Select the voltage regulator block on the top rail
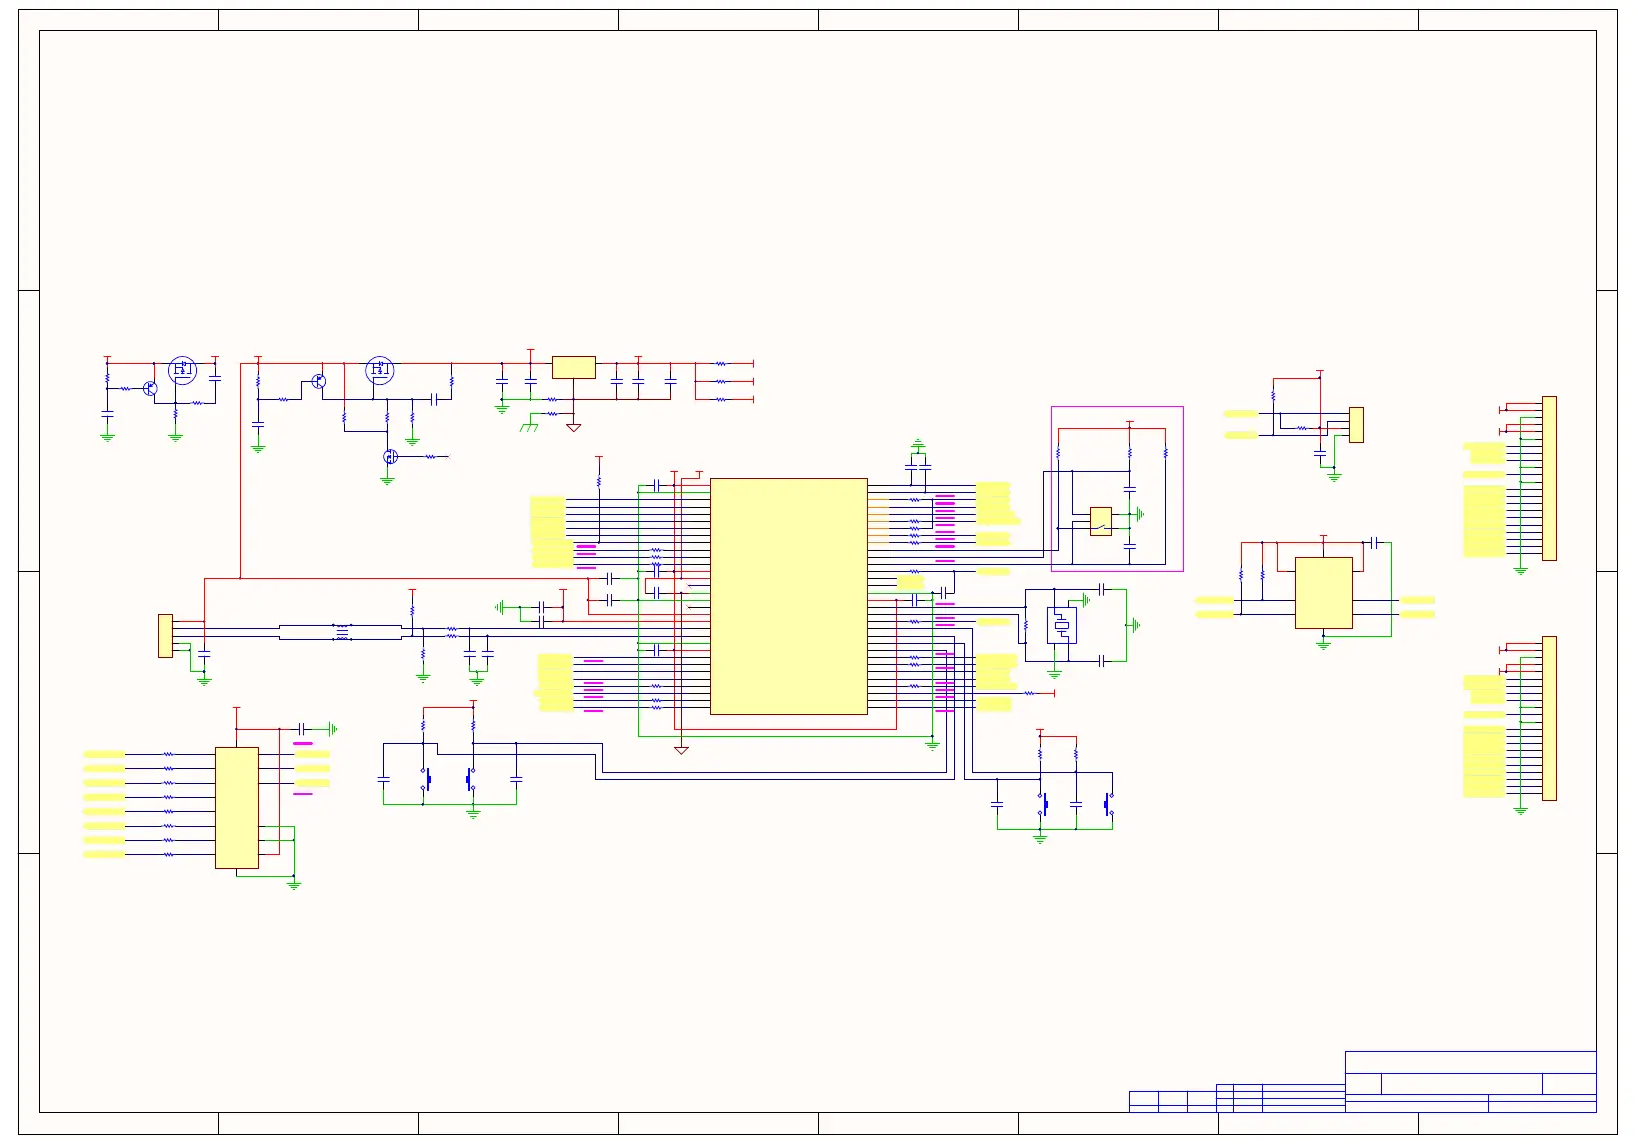The height and width of the screenshot is (1146, 1638). coord(574,367)
